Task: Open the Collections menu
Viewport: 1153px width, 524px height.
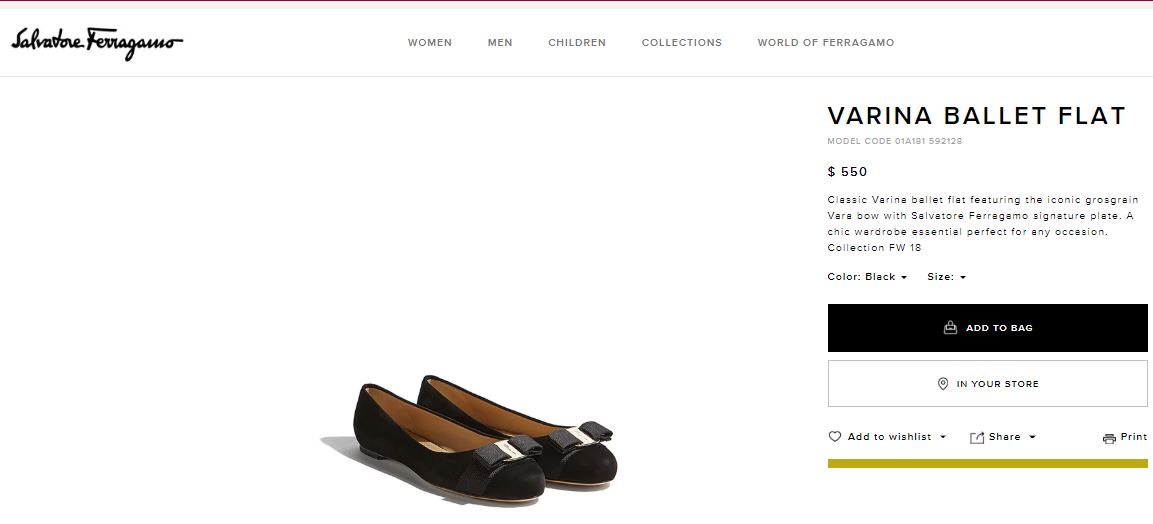Action: coord(682,43)
